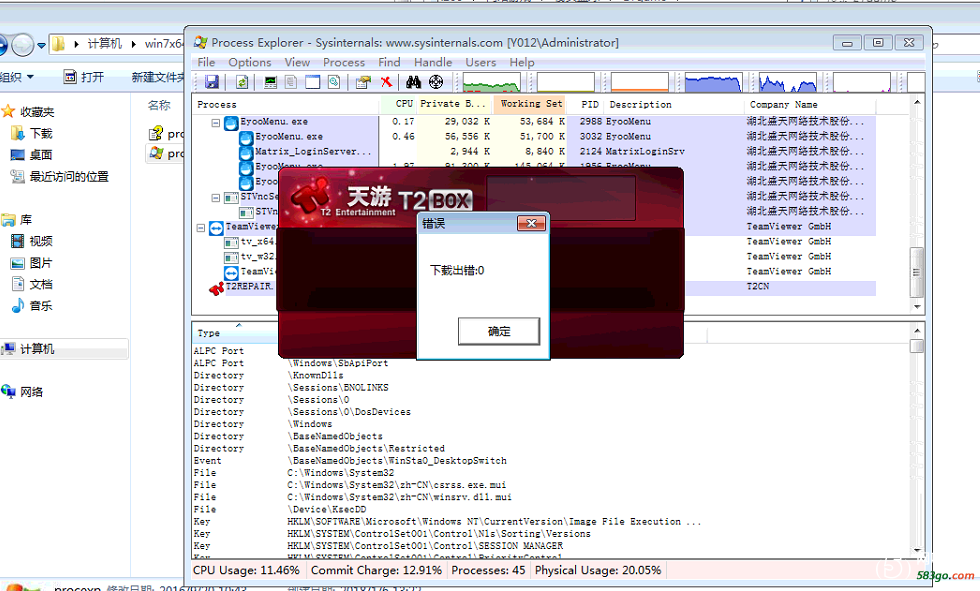Collapse the TeamViewer process tree node
The image size is (980, 591).
pyautogui.click(x=201, y=227)
